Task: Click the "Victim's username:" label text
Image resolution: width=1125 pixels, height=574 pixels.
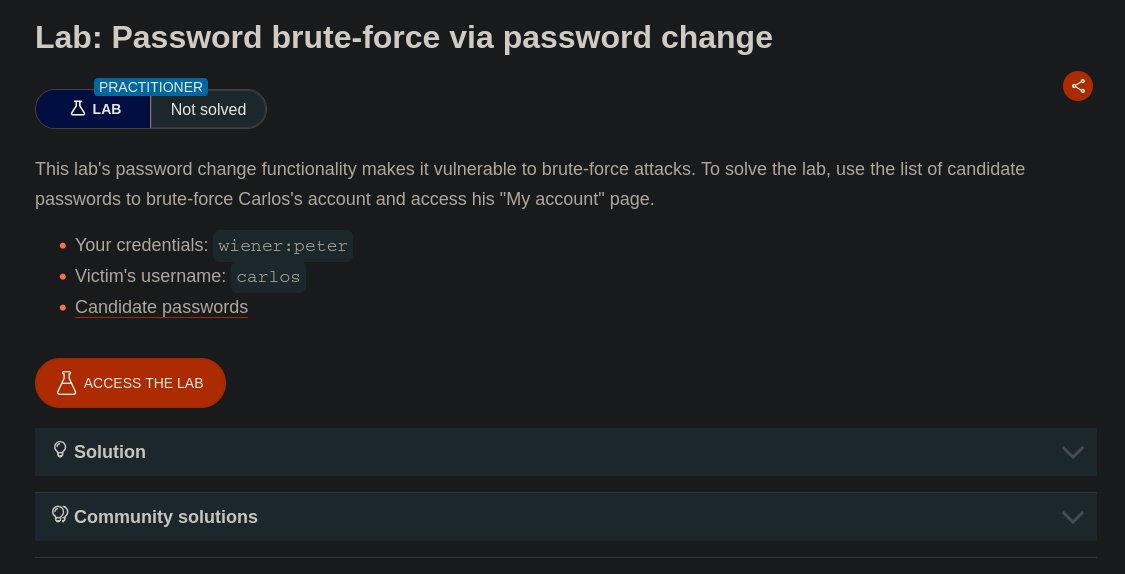Action: click(x=150, y=276)
